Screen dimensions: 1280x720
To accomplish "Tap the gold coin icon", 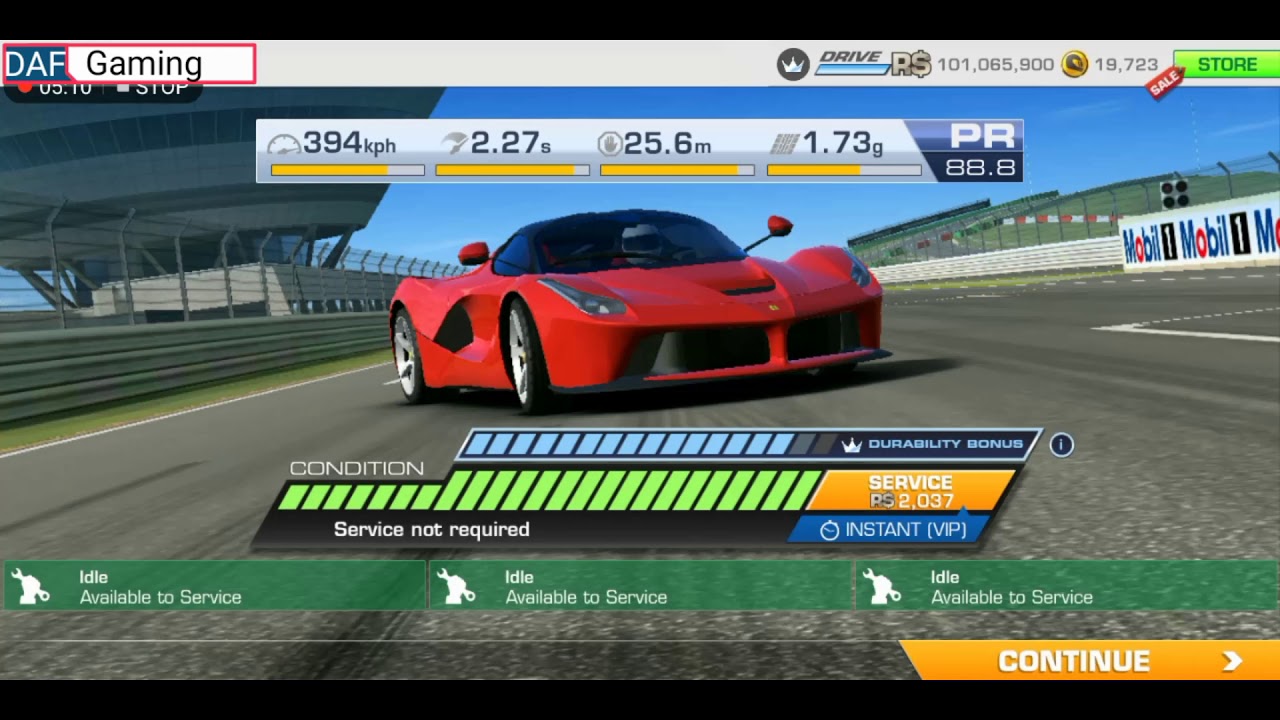I will (1075, 64).
